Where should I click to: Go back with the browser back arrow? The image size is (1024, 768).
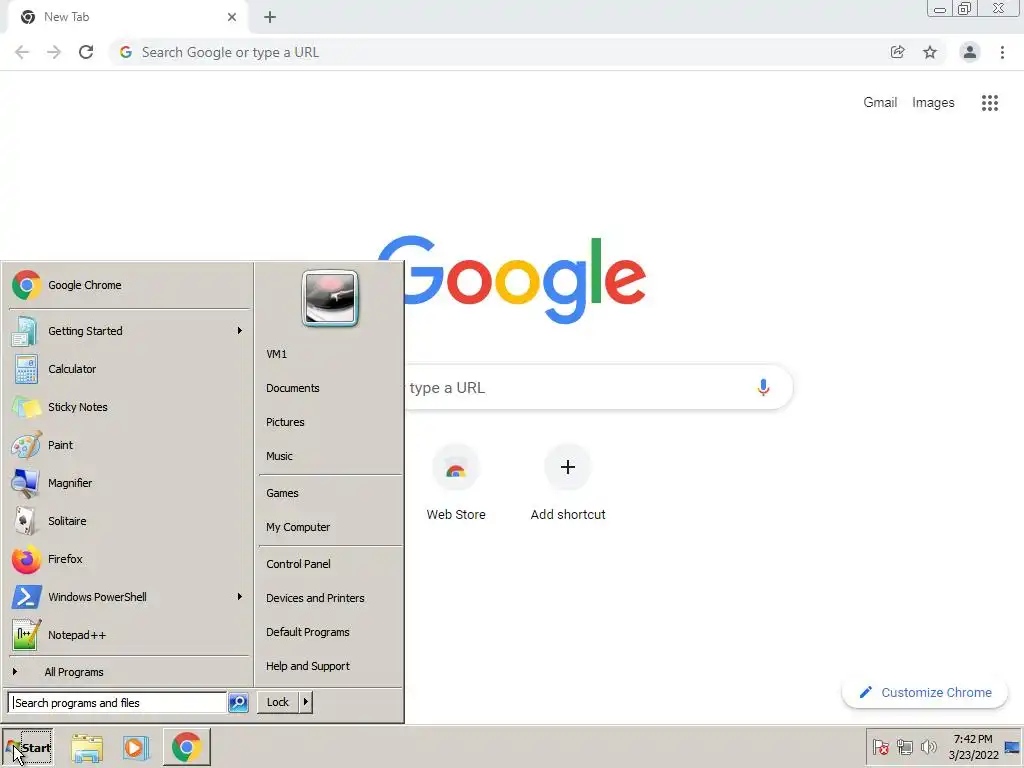point(22,52)
